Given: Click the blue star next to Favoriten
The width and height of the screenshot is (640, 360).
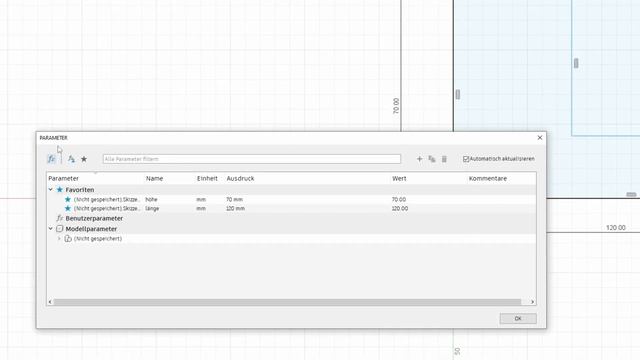Looking at the screenshot, I should (60, 190).
